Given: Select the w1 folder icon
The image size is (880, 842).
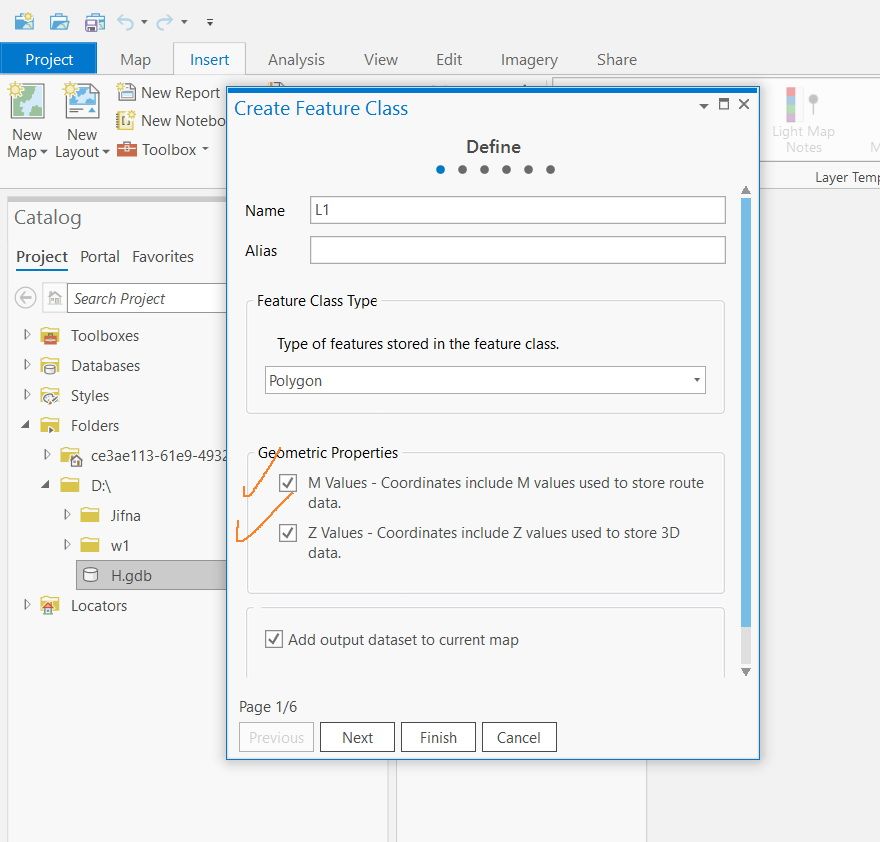Looking at the screenshot, I should [90, 544].
